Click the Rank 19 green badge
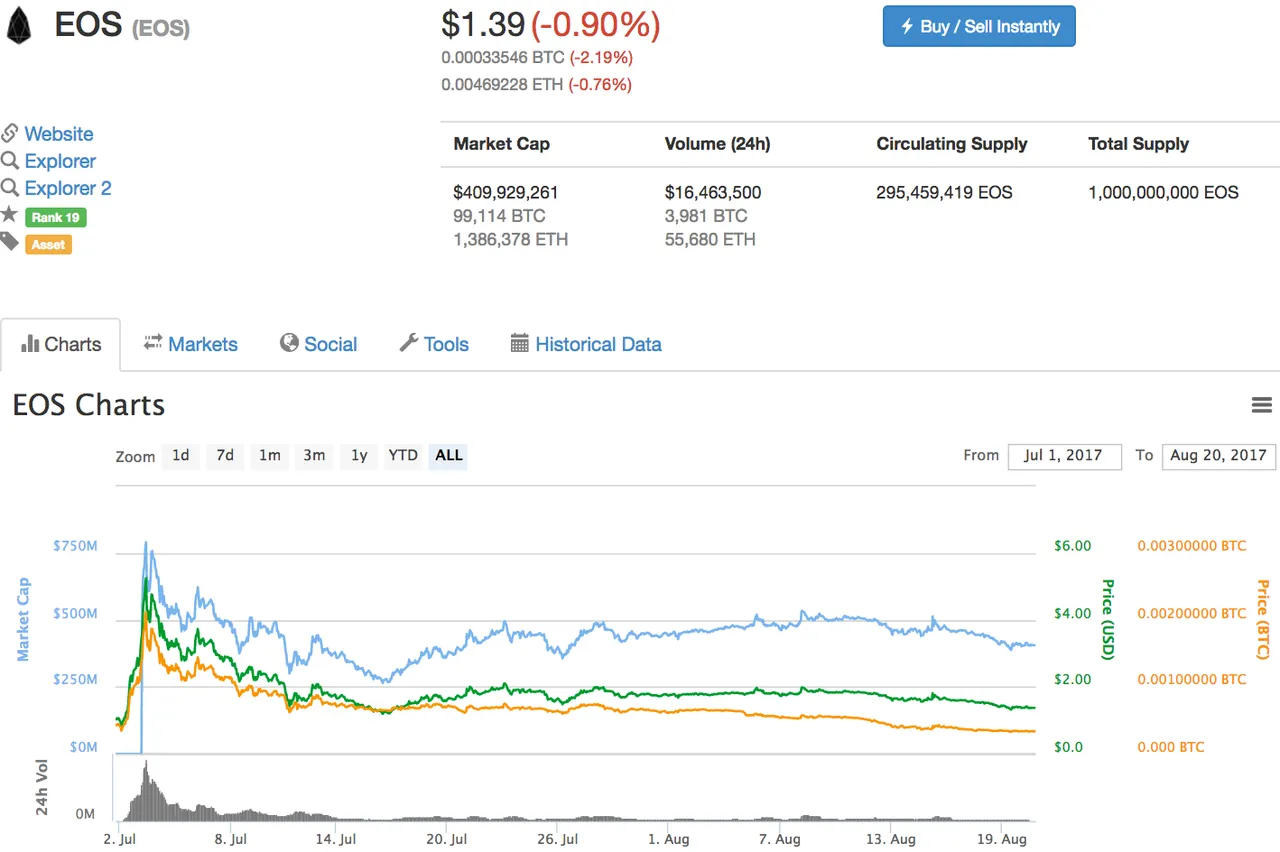Screen dimensions: 1280x852 [55, 217]
